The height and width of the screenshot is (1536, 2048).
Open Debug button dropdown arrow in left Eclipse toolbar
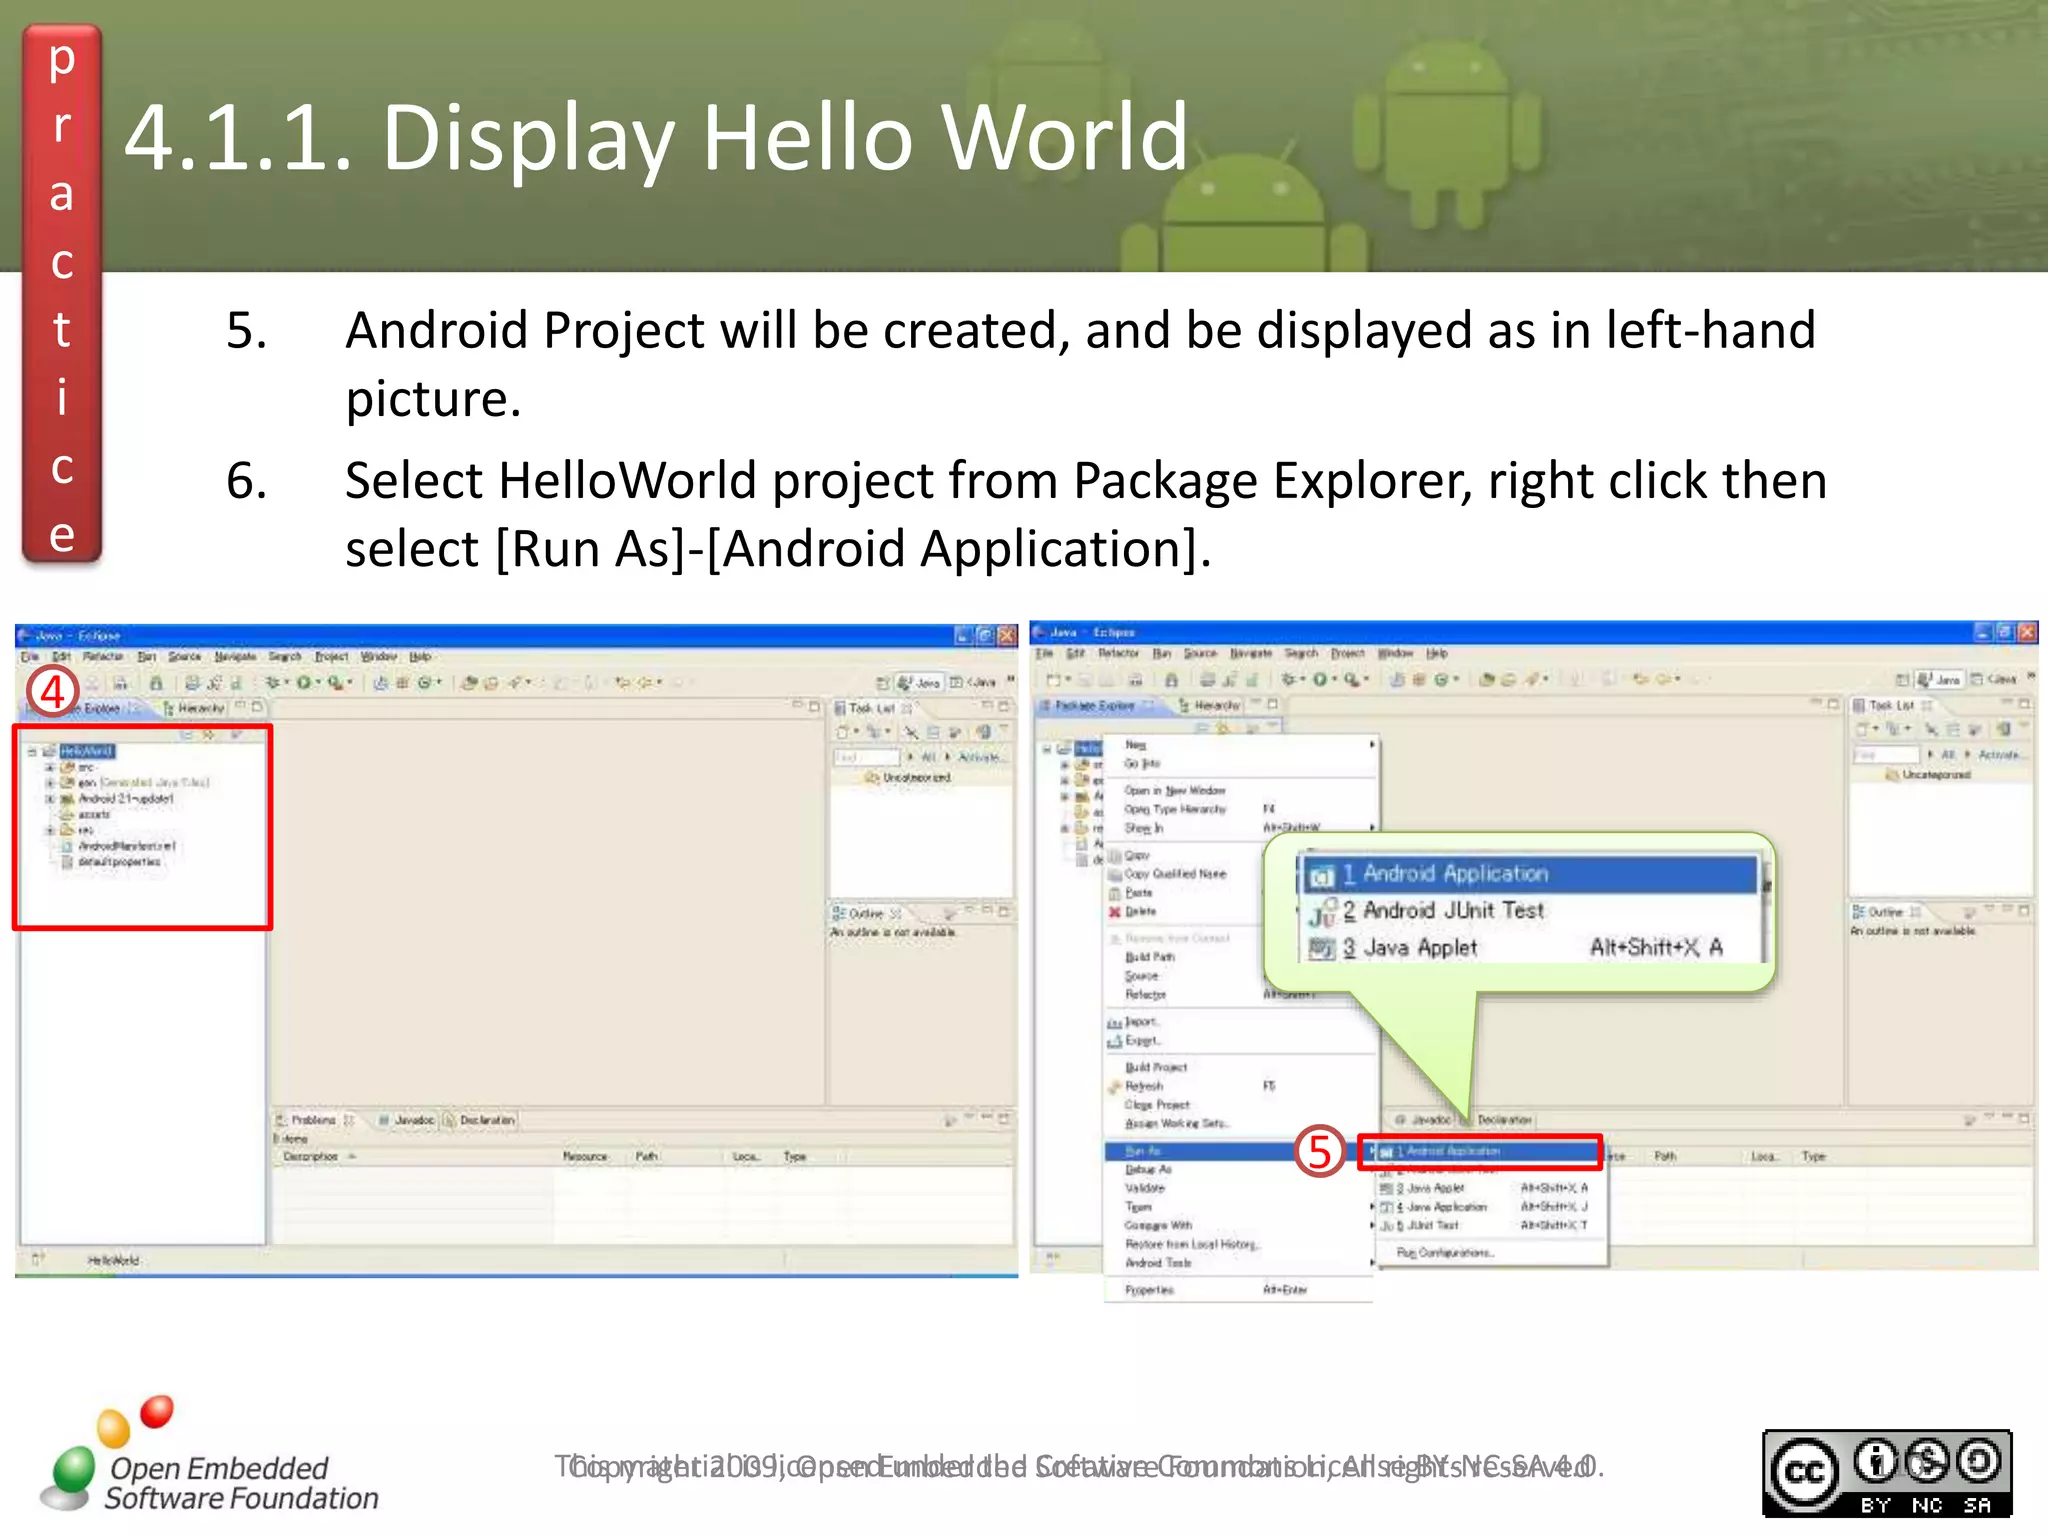point(286,682)
